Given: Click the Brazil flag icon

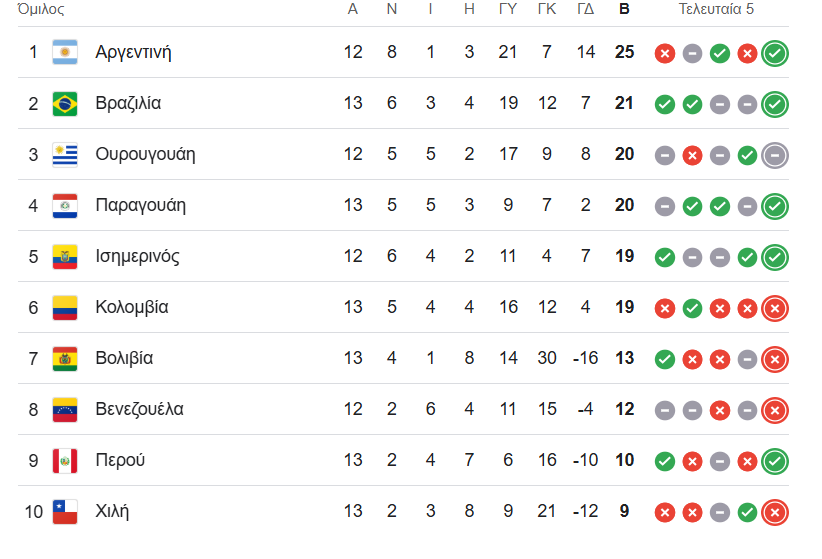Looking at the screenshot, I should (65, 103).
